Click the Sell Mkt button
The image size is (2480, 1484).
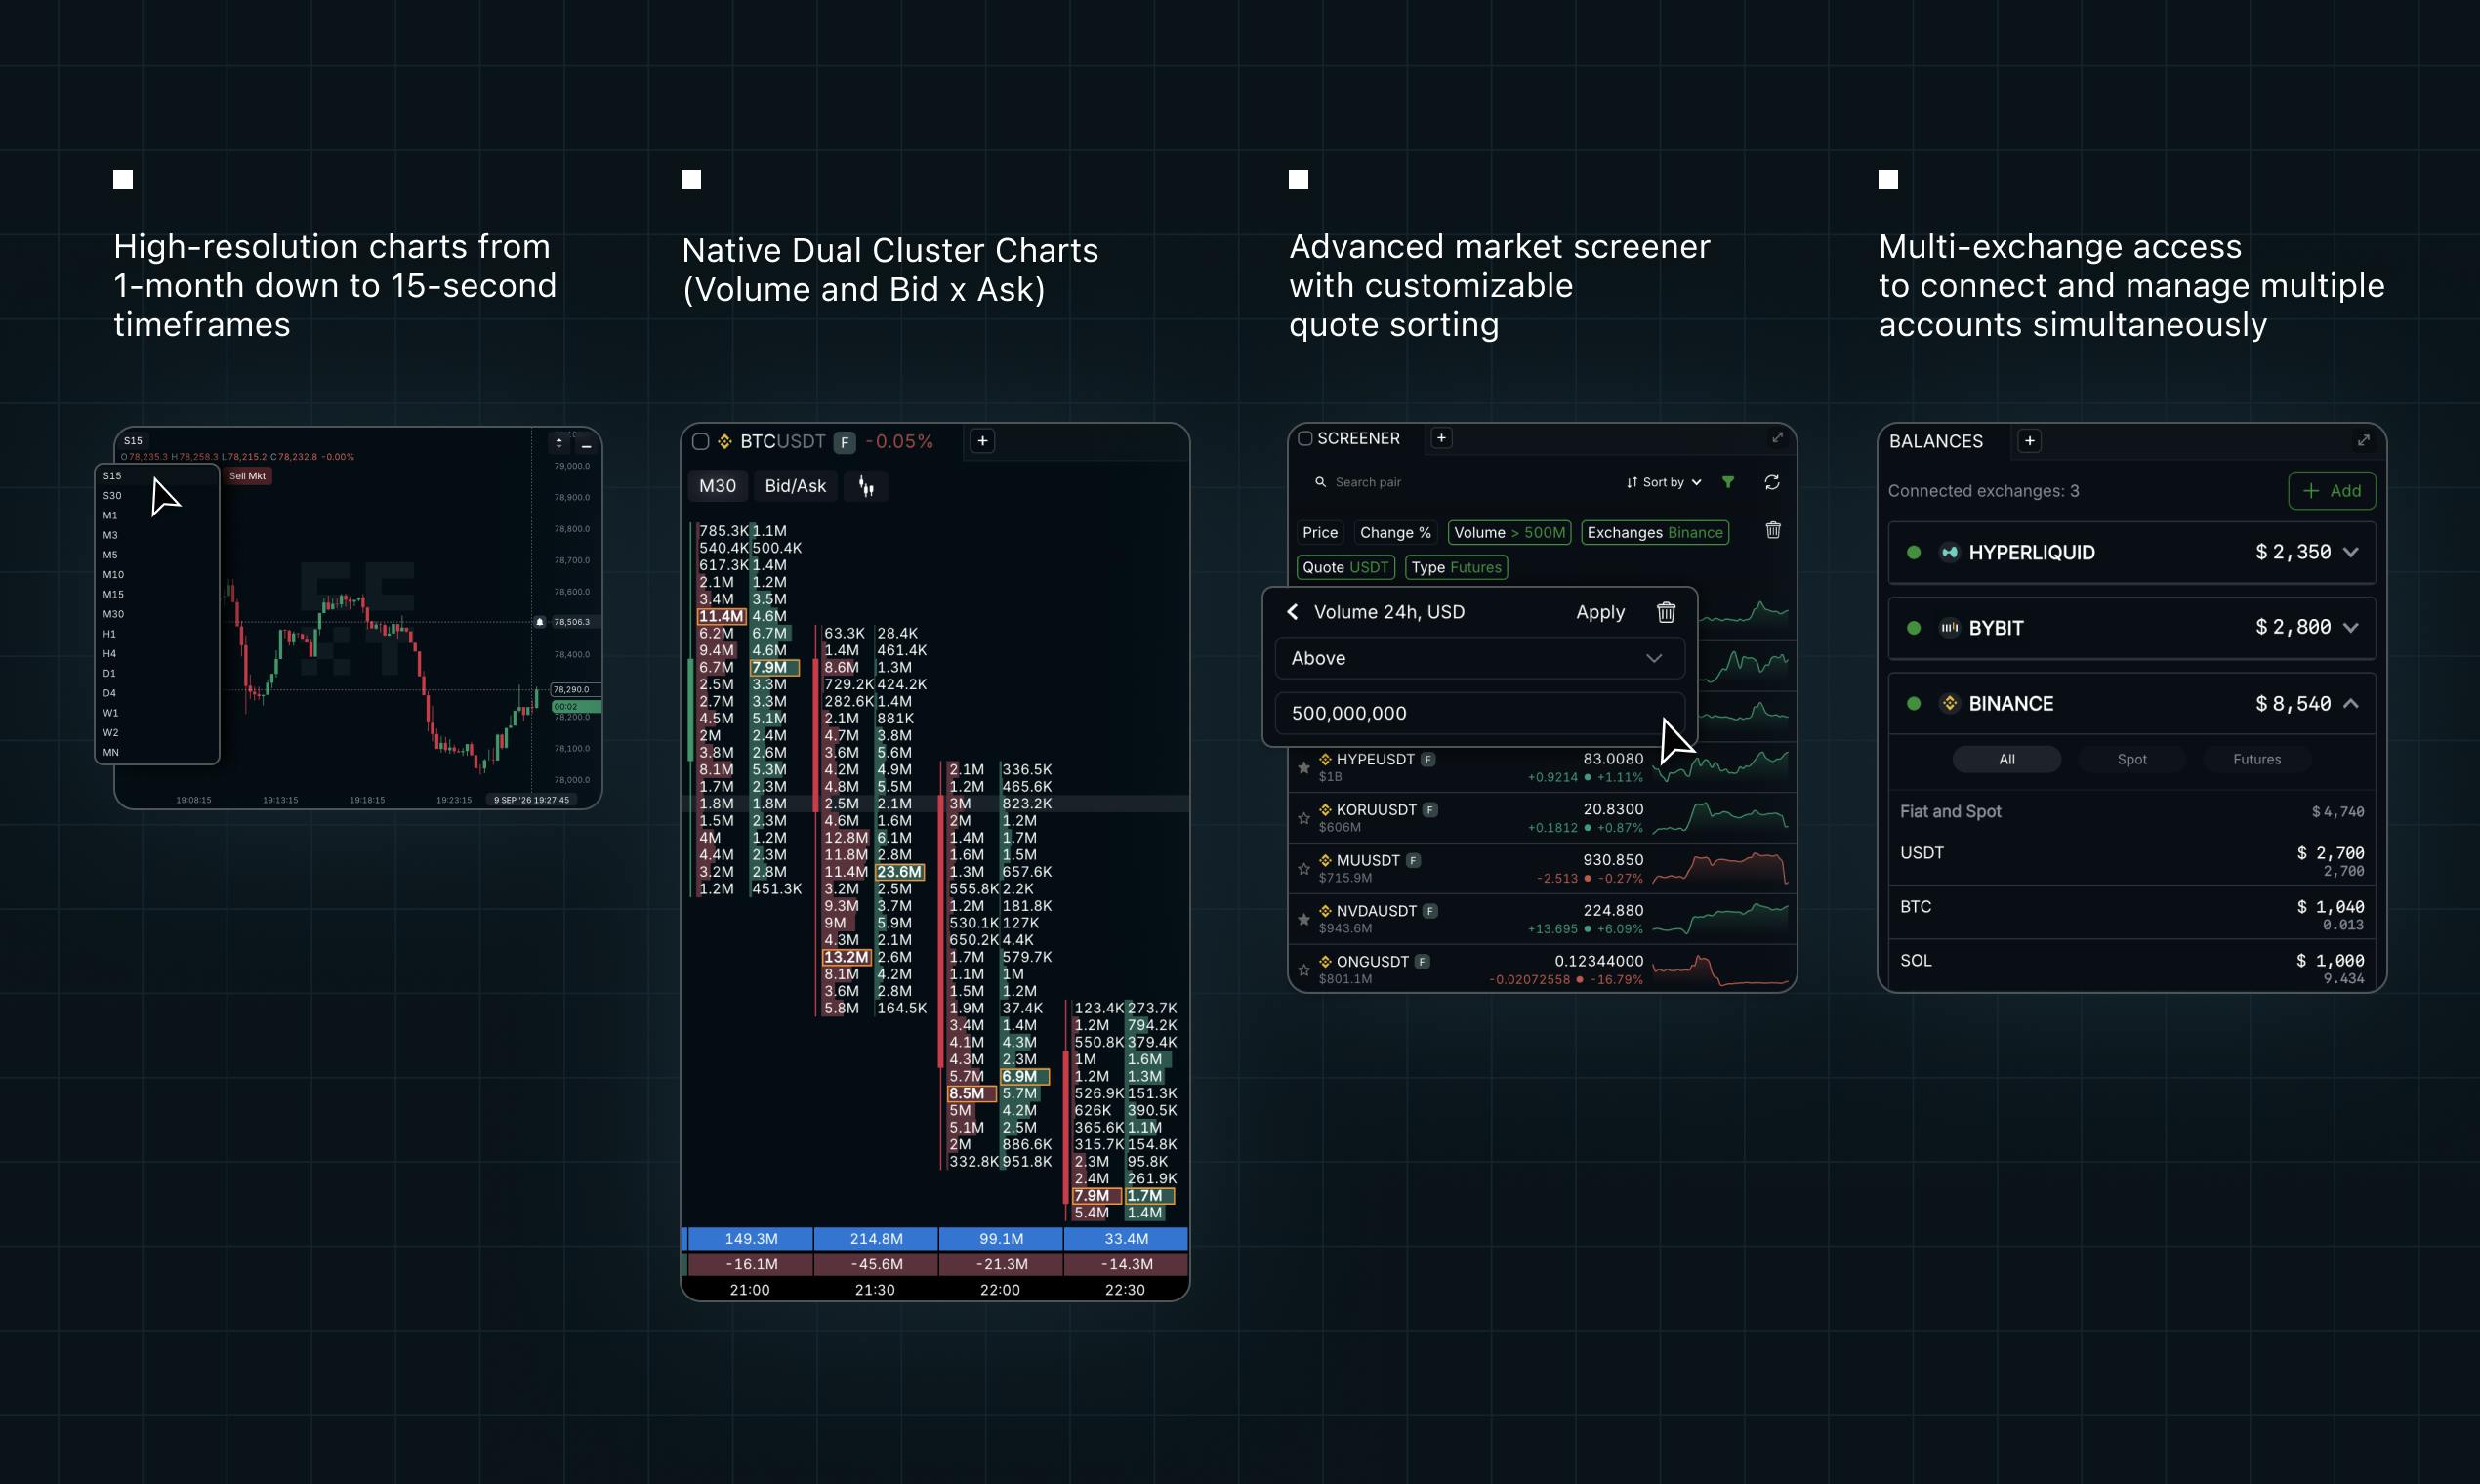click(248, 476)
